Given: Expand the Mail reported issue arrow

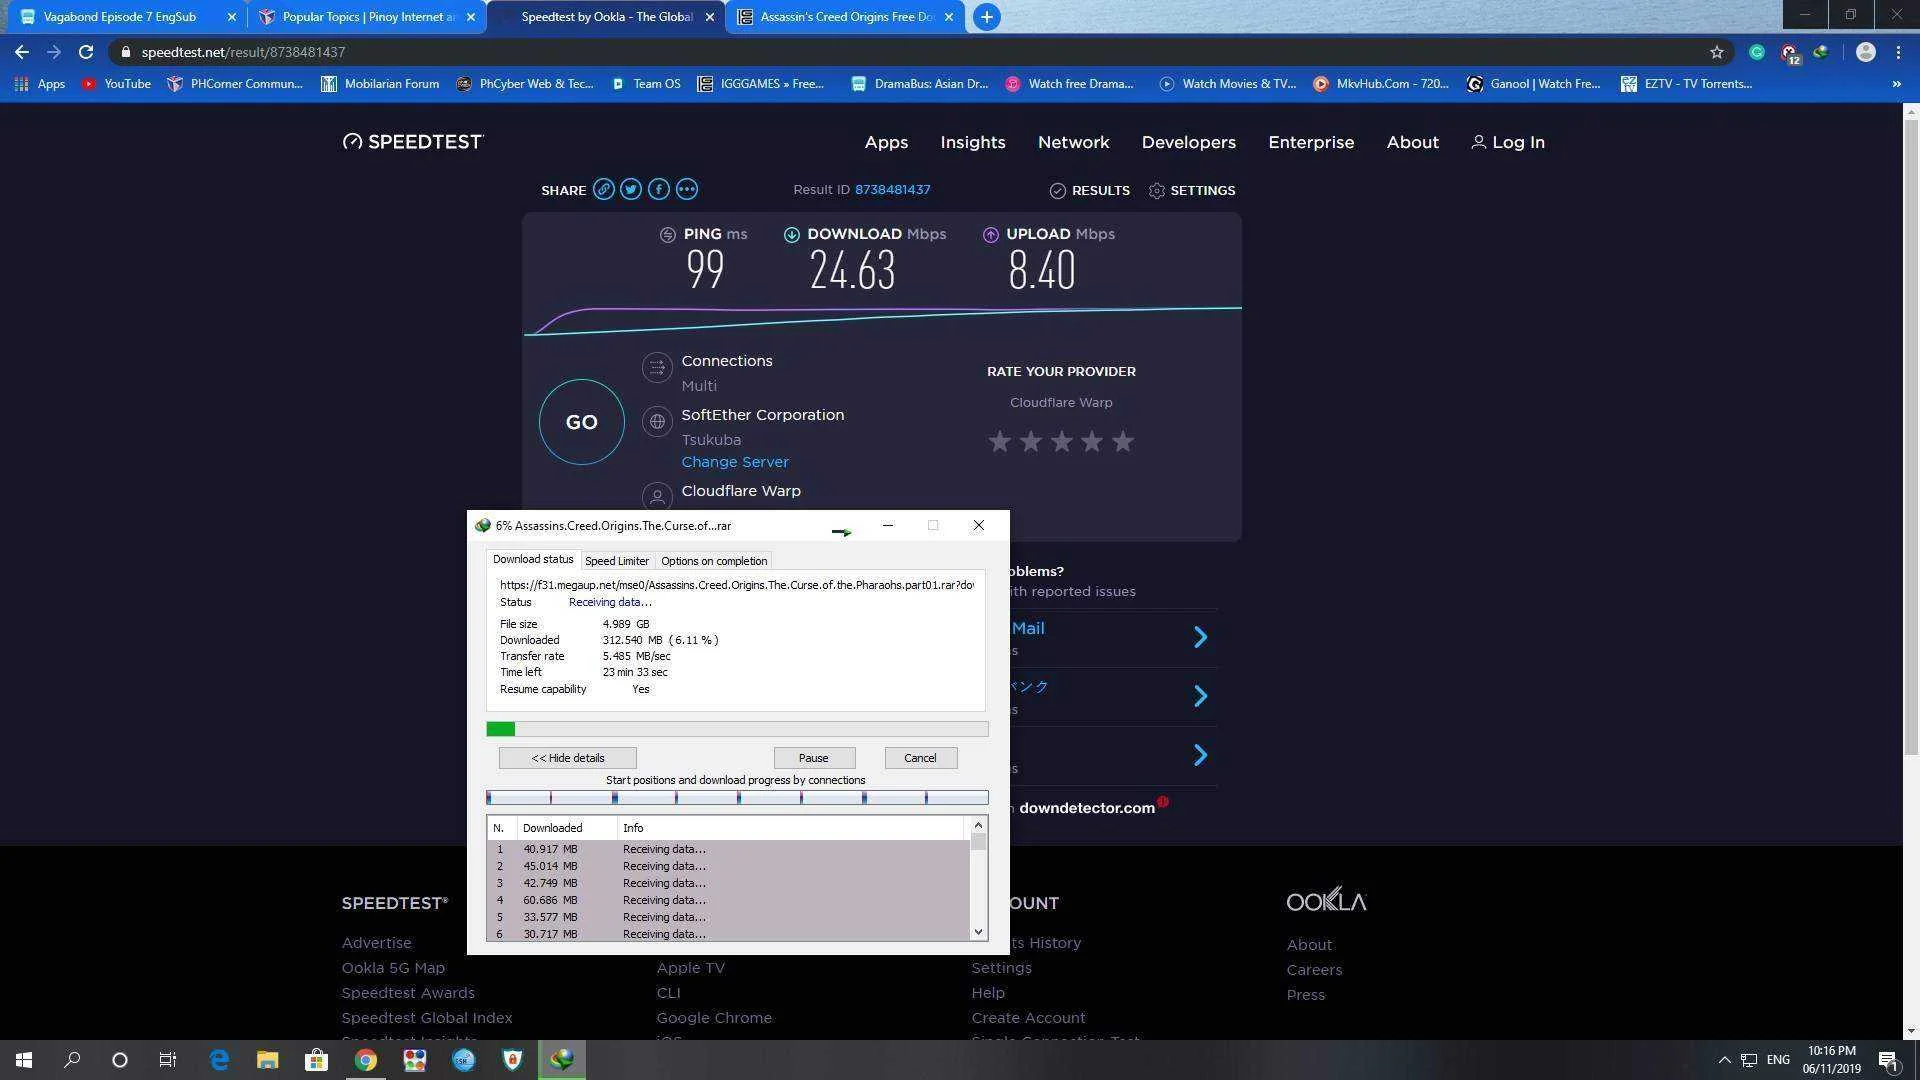Looking at the screenshot, I should [x=1201, y=637].
